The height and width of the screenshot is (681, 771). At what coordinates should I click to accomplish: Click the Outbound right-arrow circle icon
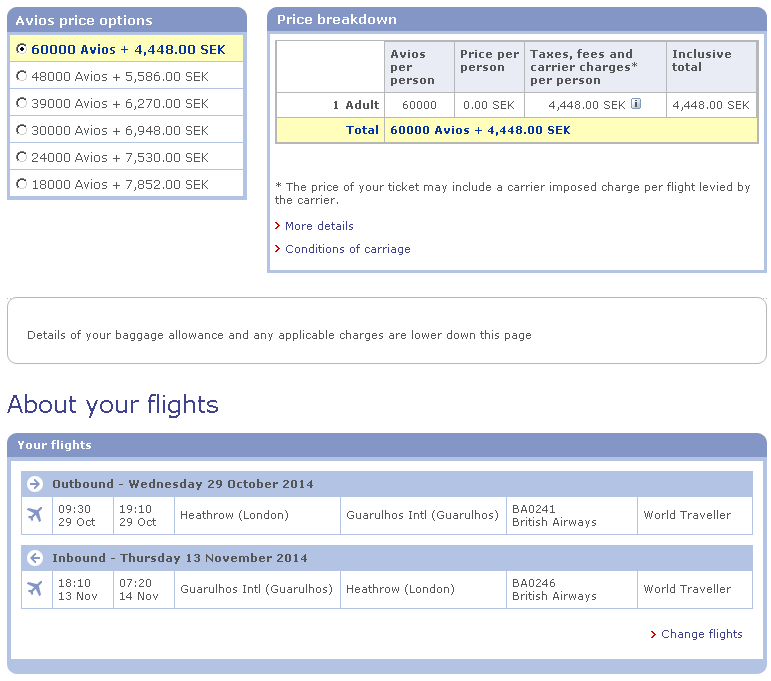[35, 484]
